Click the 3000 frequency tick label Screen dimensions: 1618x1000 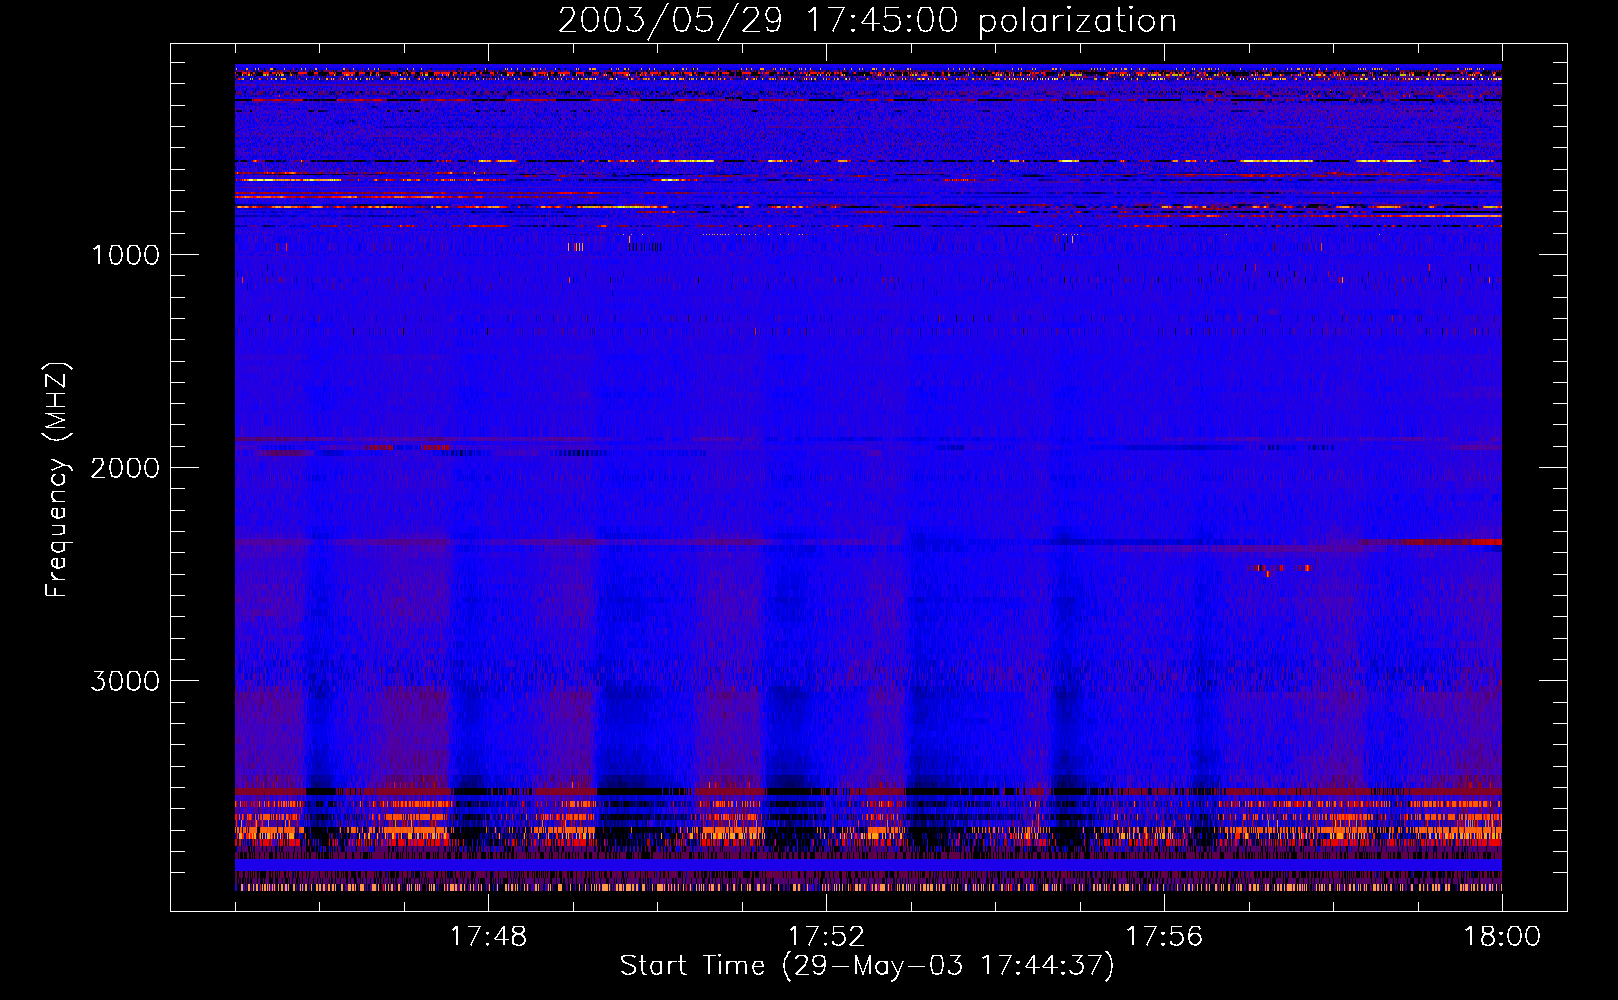click(x=125, y=681)
